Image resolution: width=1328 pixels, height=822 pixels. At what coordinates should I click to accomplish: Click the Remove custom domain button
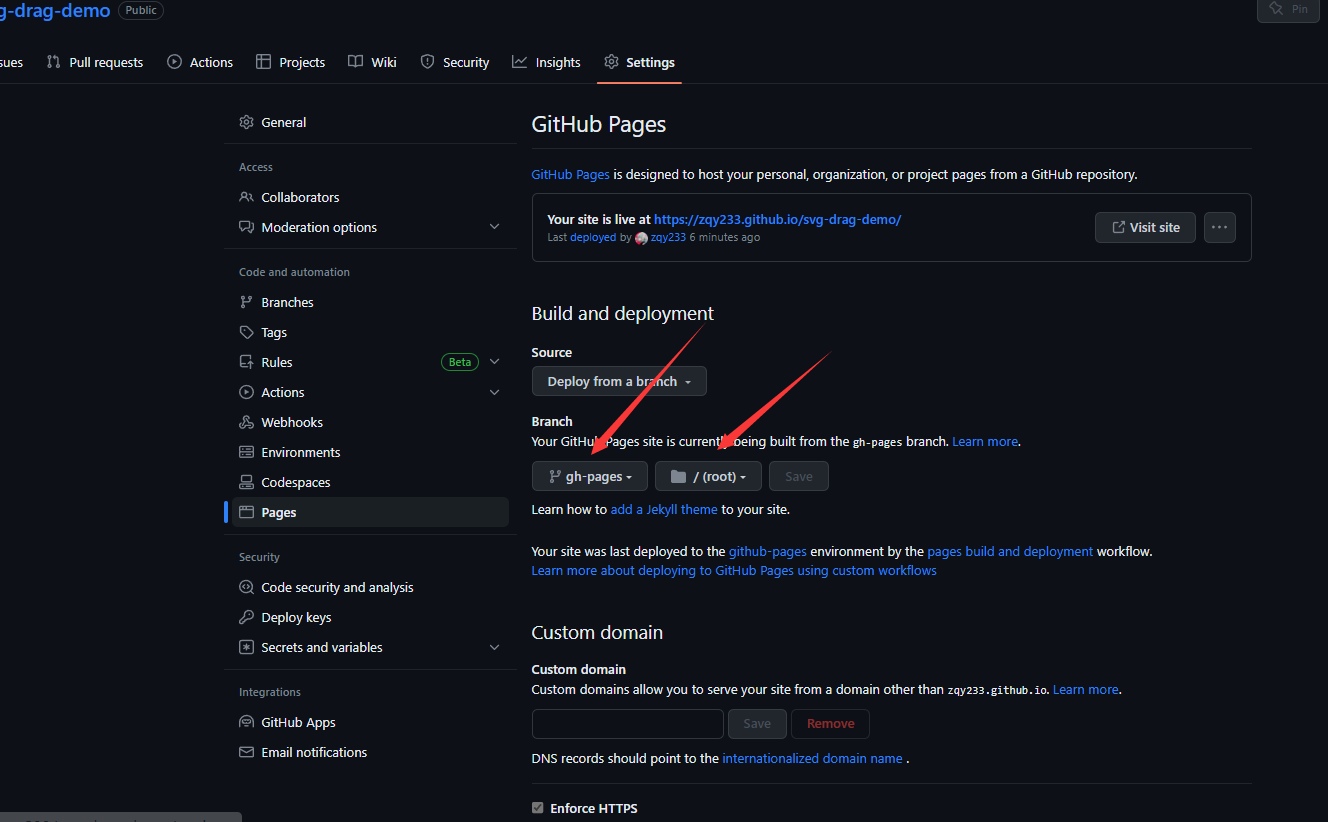point(831,723)
